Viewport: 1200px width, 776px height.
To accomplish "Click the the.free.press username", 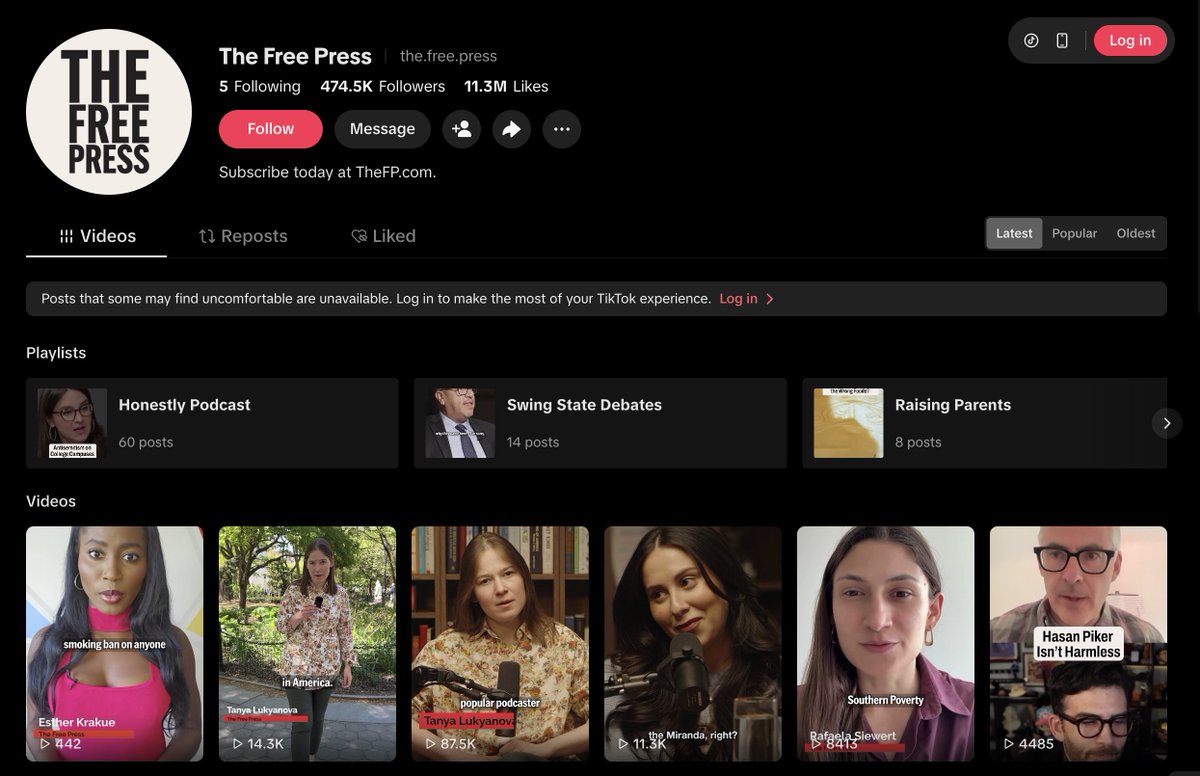I will (x=448, y=56).
